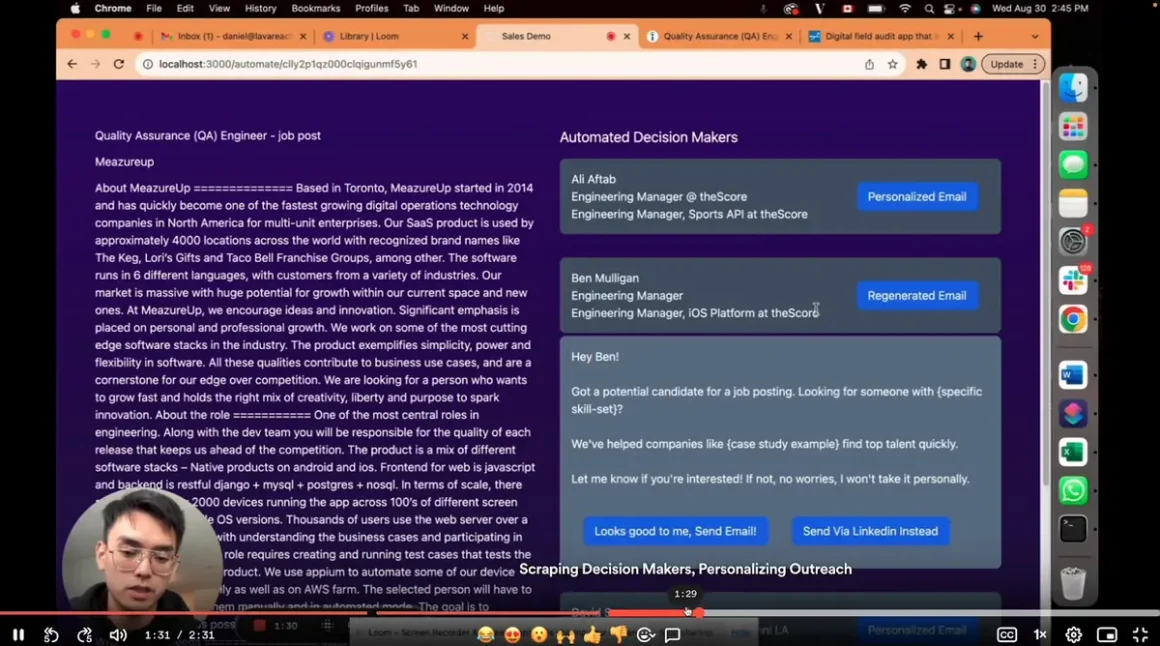React with thumbs down emoji
This screenshot has width=1160, height=646.
(619, 635)
